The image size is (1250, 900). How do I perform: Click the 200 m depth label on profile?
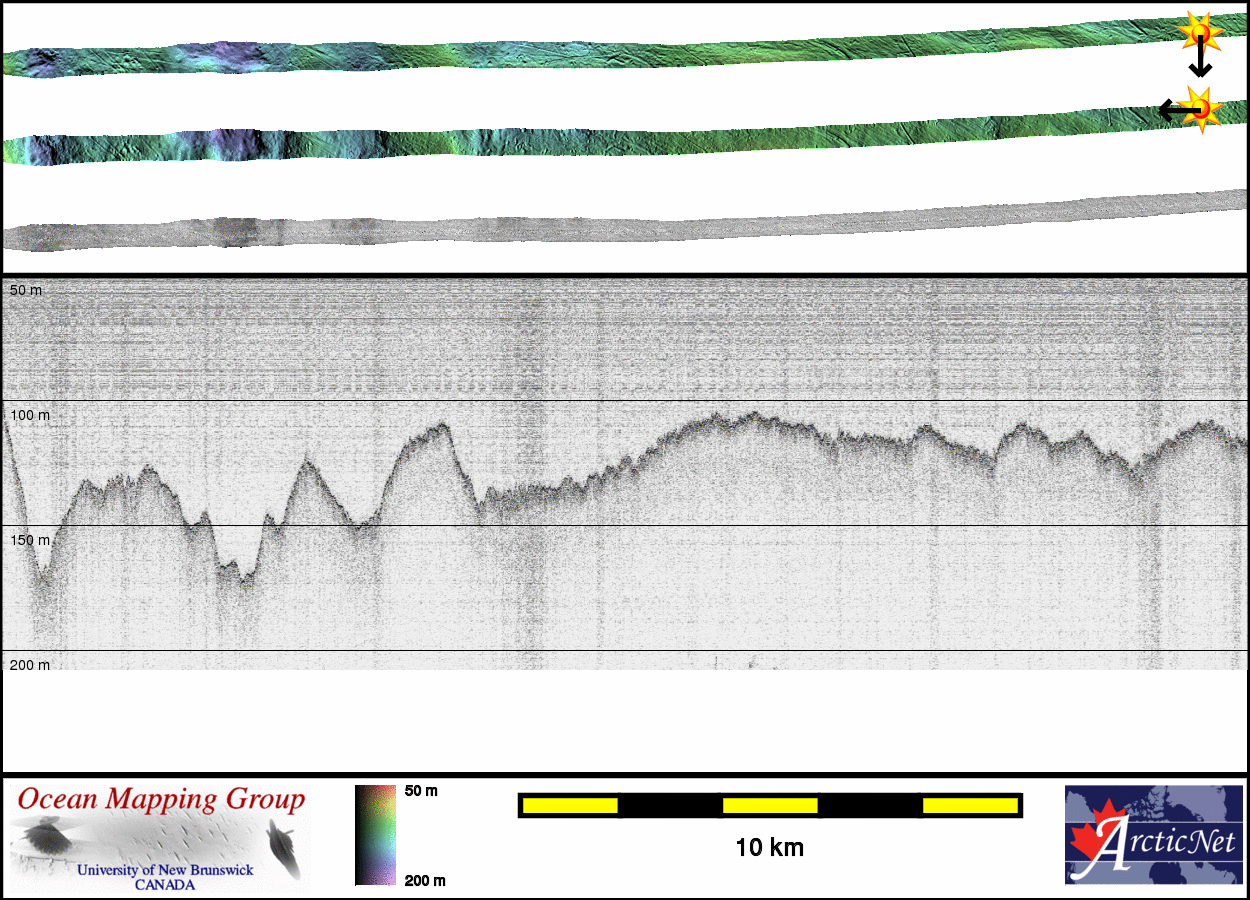click(29, 665)
